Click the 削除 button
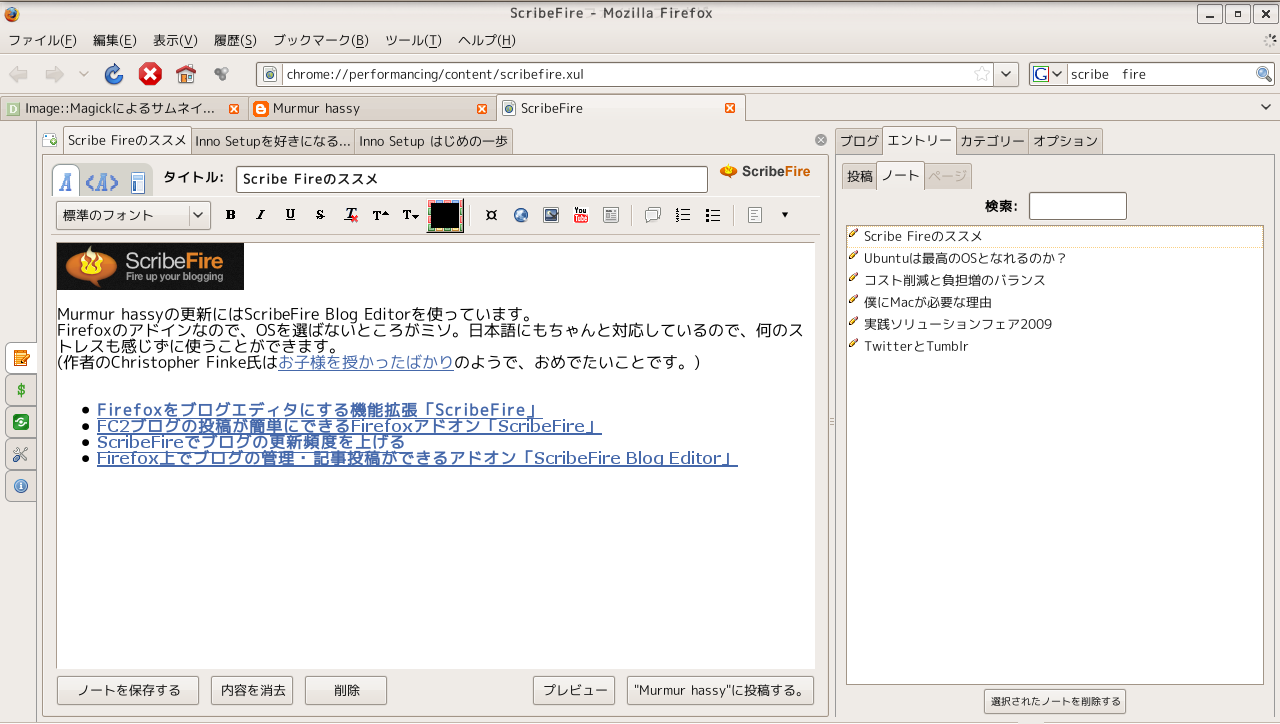Image resolution: width=1280 pixels, height=724 pixels. click(x=346, y=690)
